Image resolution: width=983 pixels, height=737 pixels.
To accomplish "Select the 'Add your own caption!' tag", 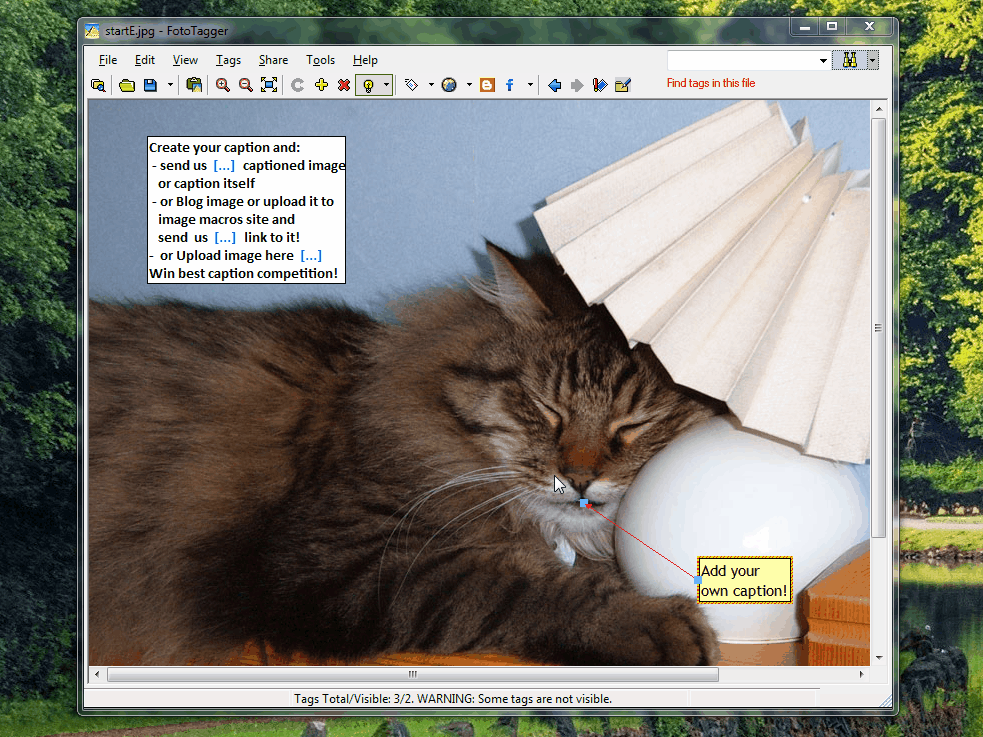I will pos(744,580).
